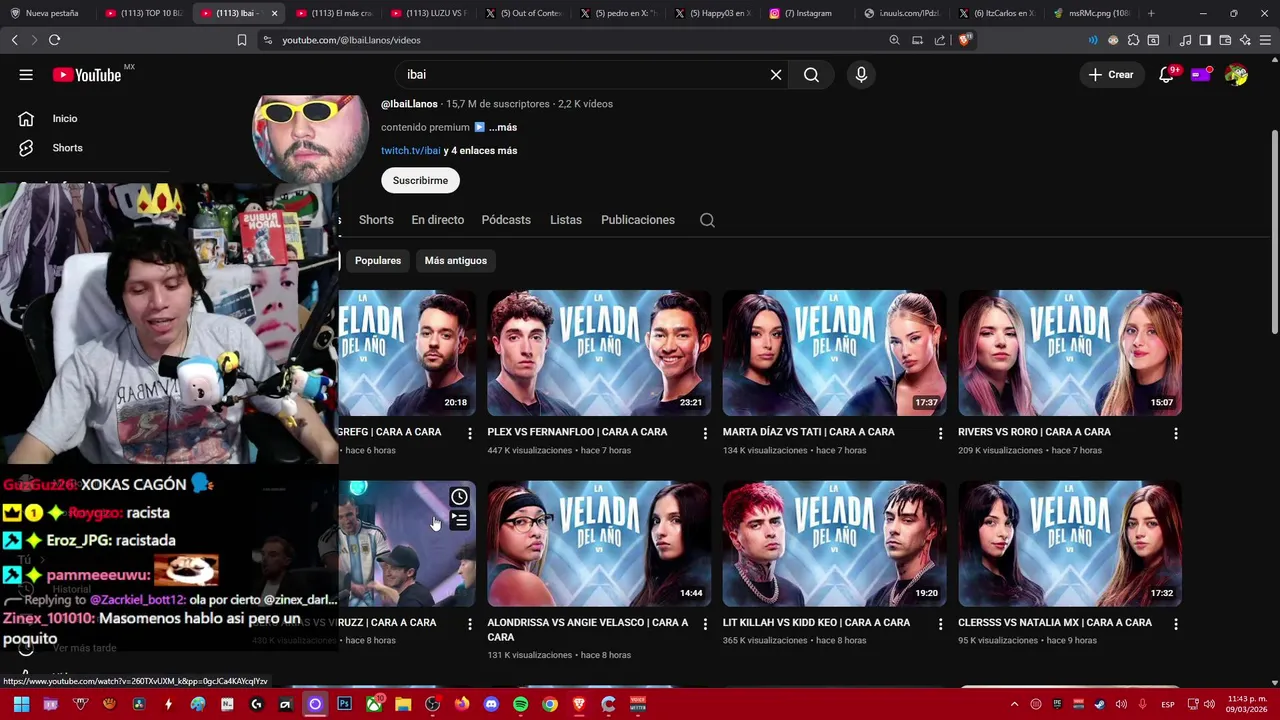Viewport: 1280px width, 720px height.
Task: Click the YouTube logo
Action: (x=87, y=75)
